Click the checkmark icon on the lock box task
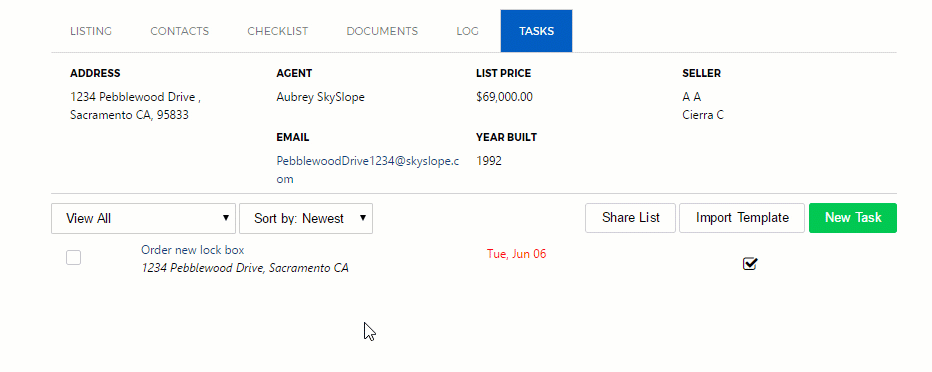 [x=750, y=263]
